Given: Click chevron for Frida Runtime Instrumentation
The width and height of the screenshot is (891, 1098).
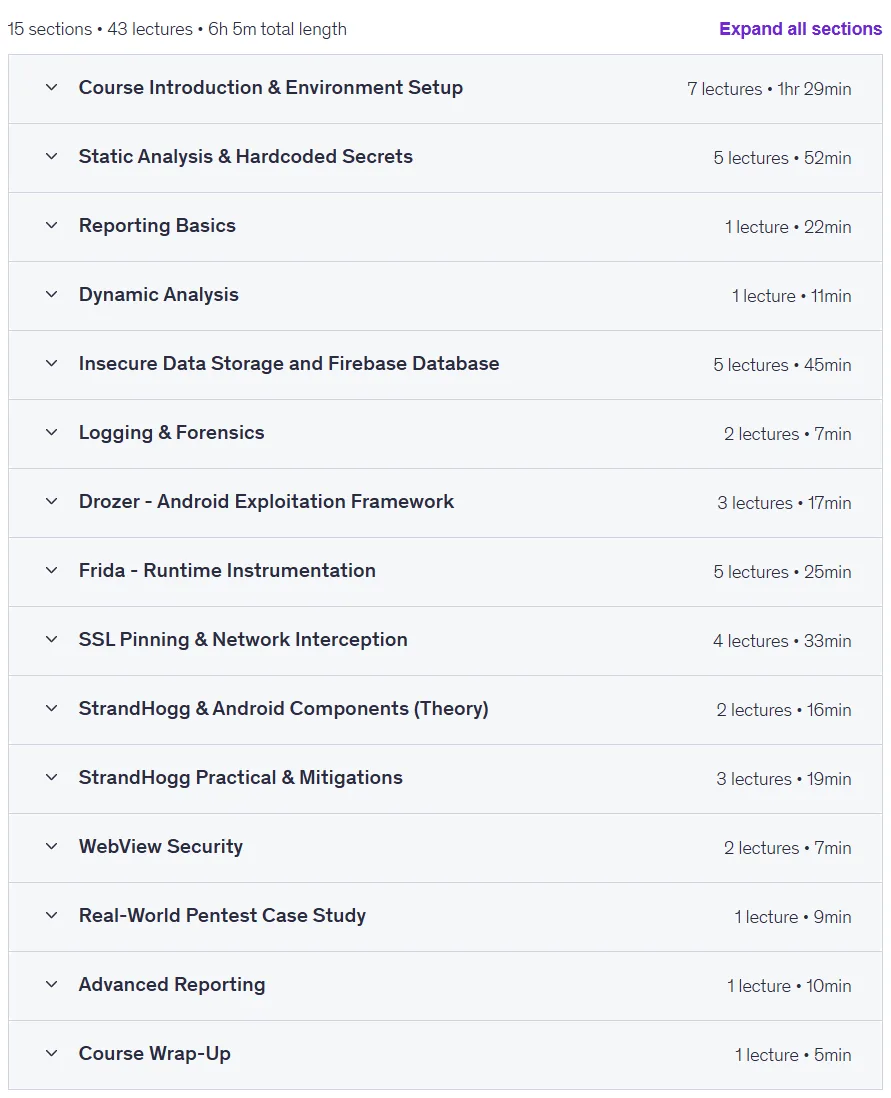Looking at the screenshot, I should point(51,570).
